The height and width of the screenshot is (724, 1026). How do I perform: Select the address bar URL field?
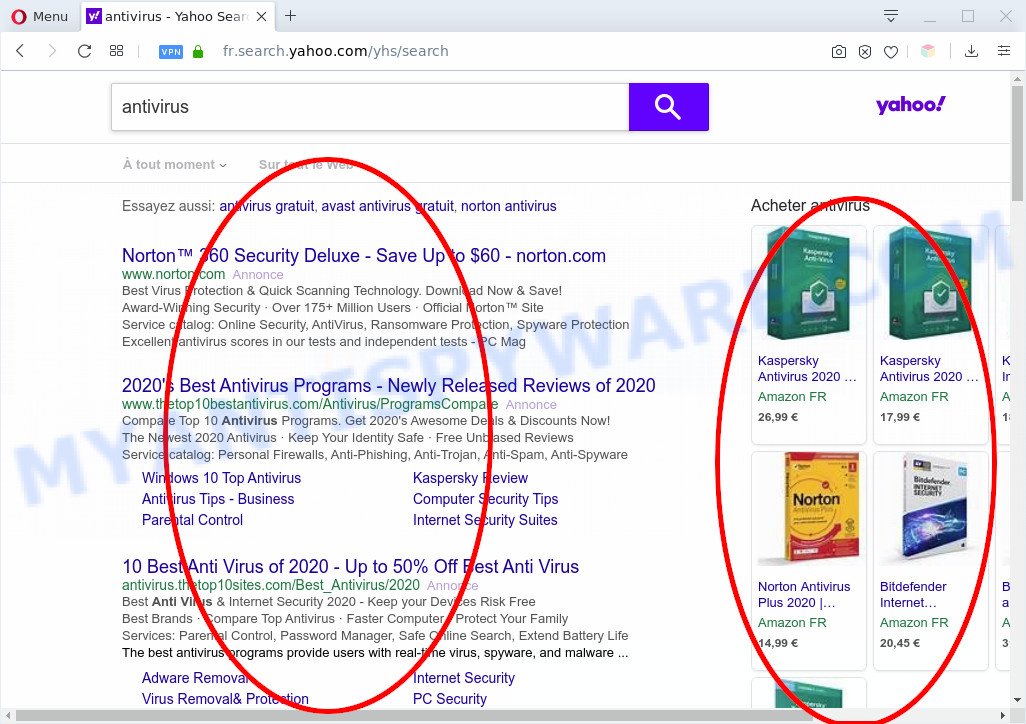pos(336,51)
